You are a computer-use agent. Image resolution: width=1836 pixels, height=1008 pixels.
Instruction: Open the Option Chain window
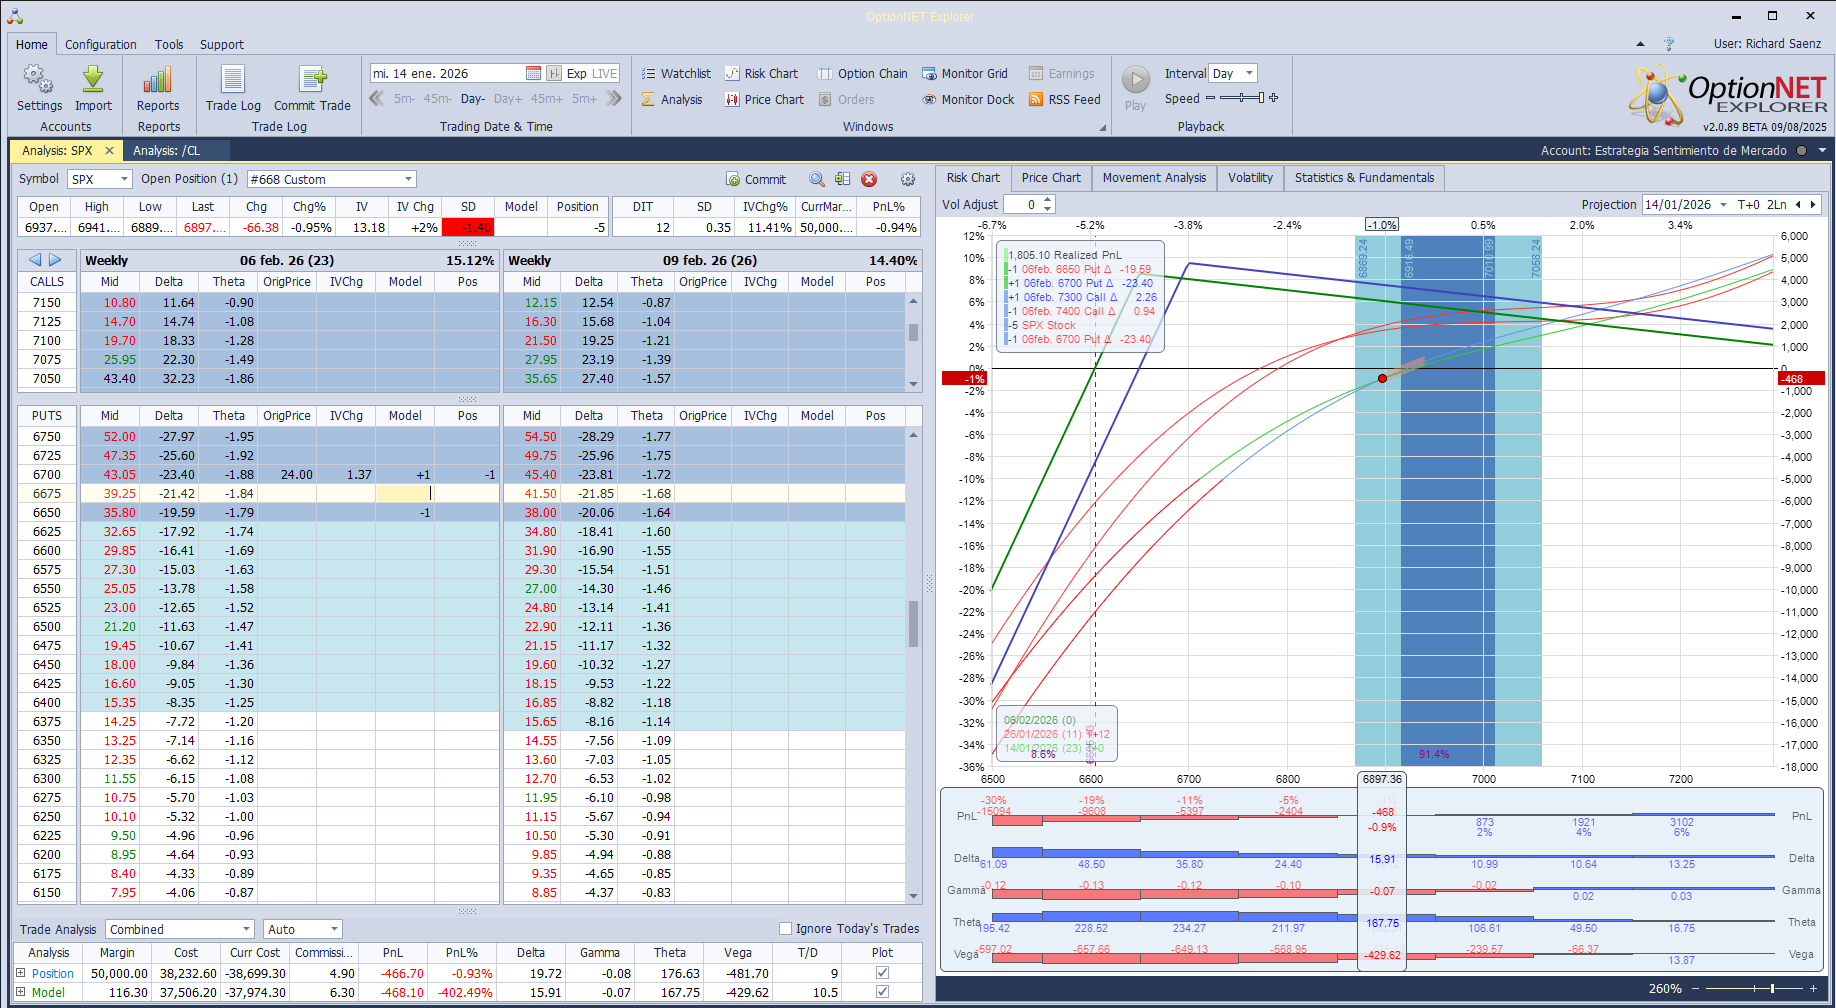click(863, 73)
